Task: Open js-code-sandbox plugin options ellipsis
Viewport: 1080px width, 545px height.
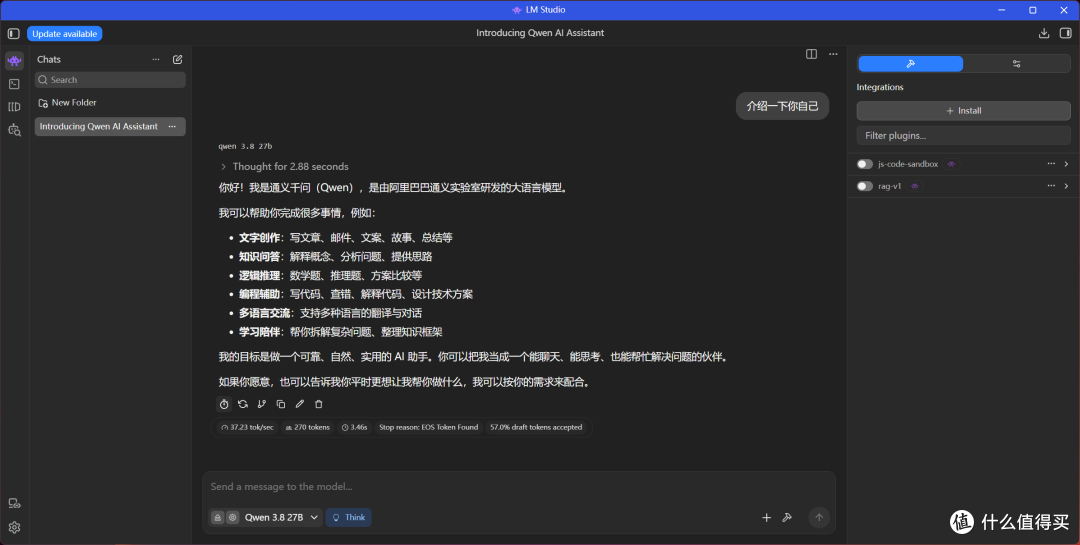Action: 1051,164
